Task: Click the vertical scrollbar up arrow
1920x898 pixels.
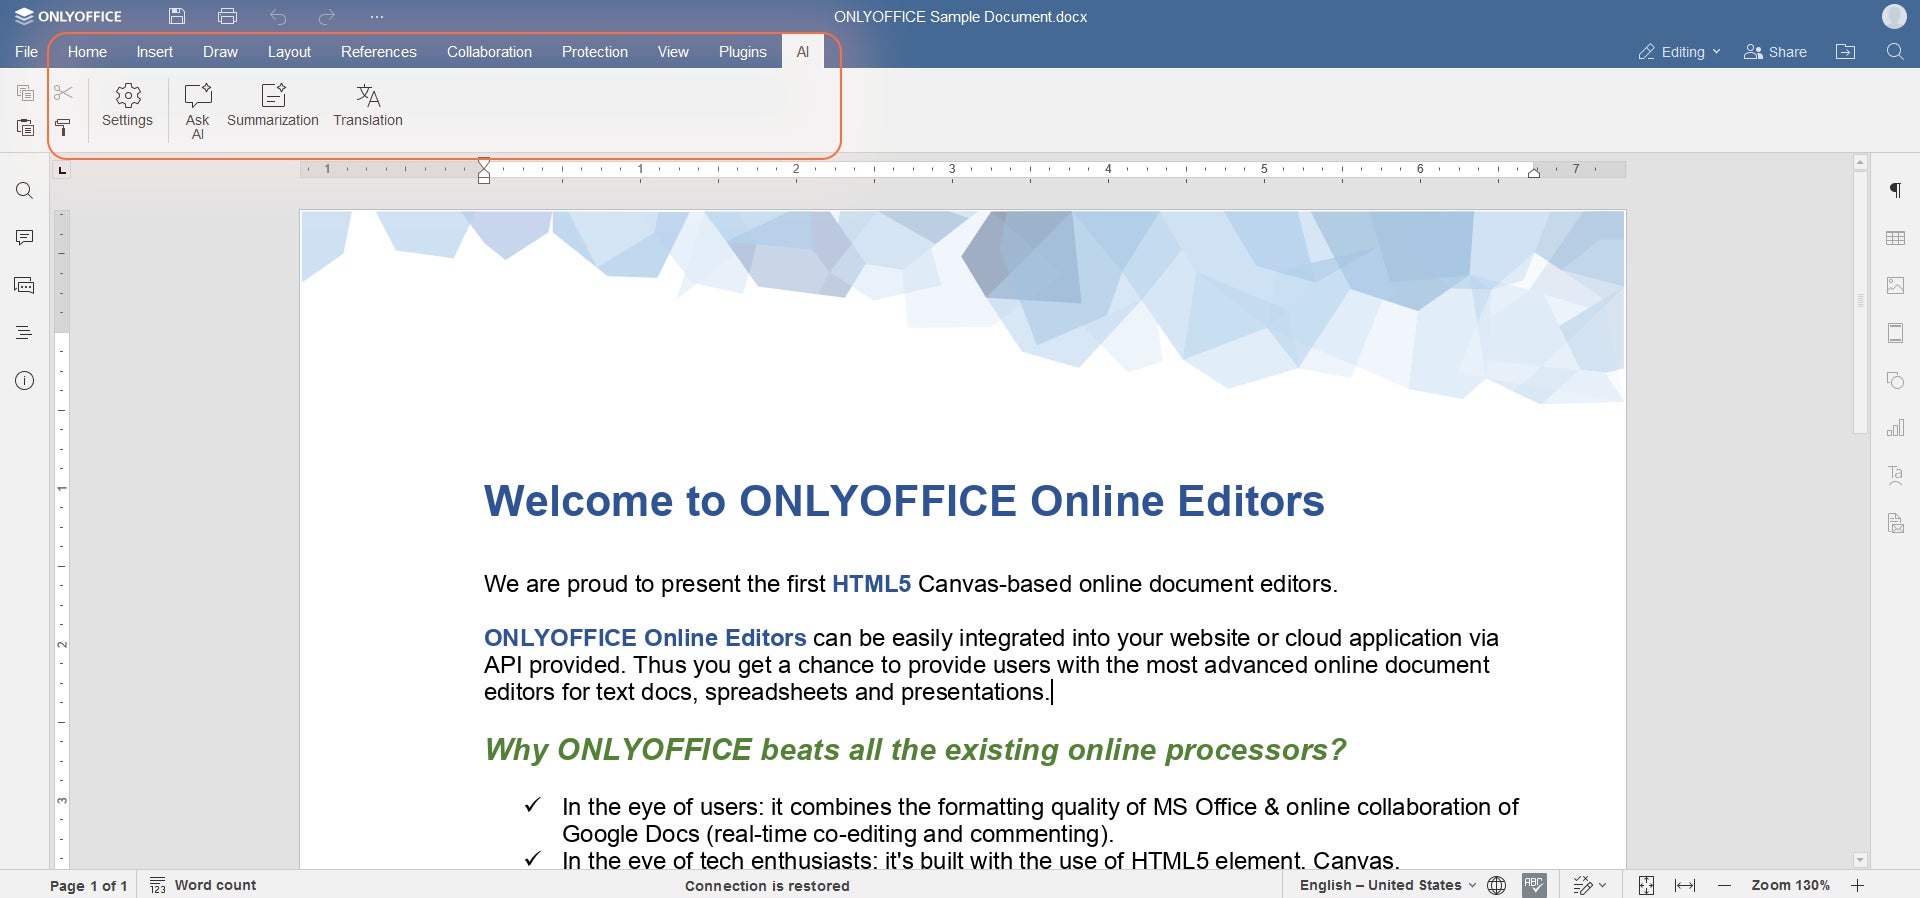Action: (1860, 162)
